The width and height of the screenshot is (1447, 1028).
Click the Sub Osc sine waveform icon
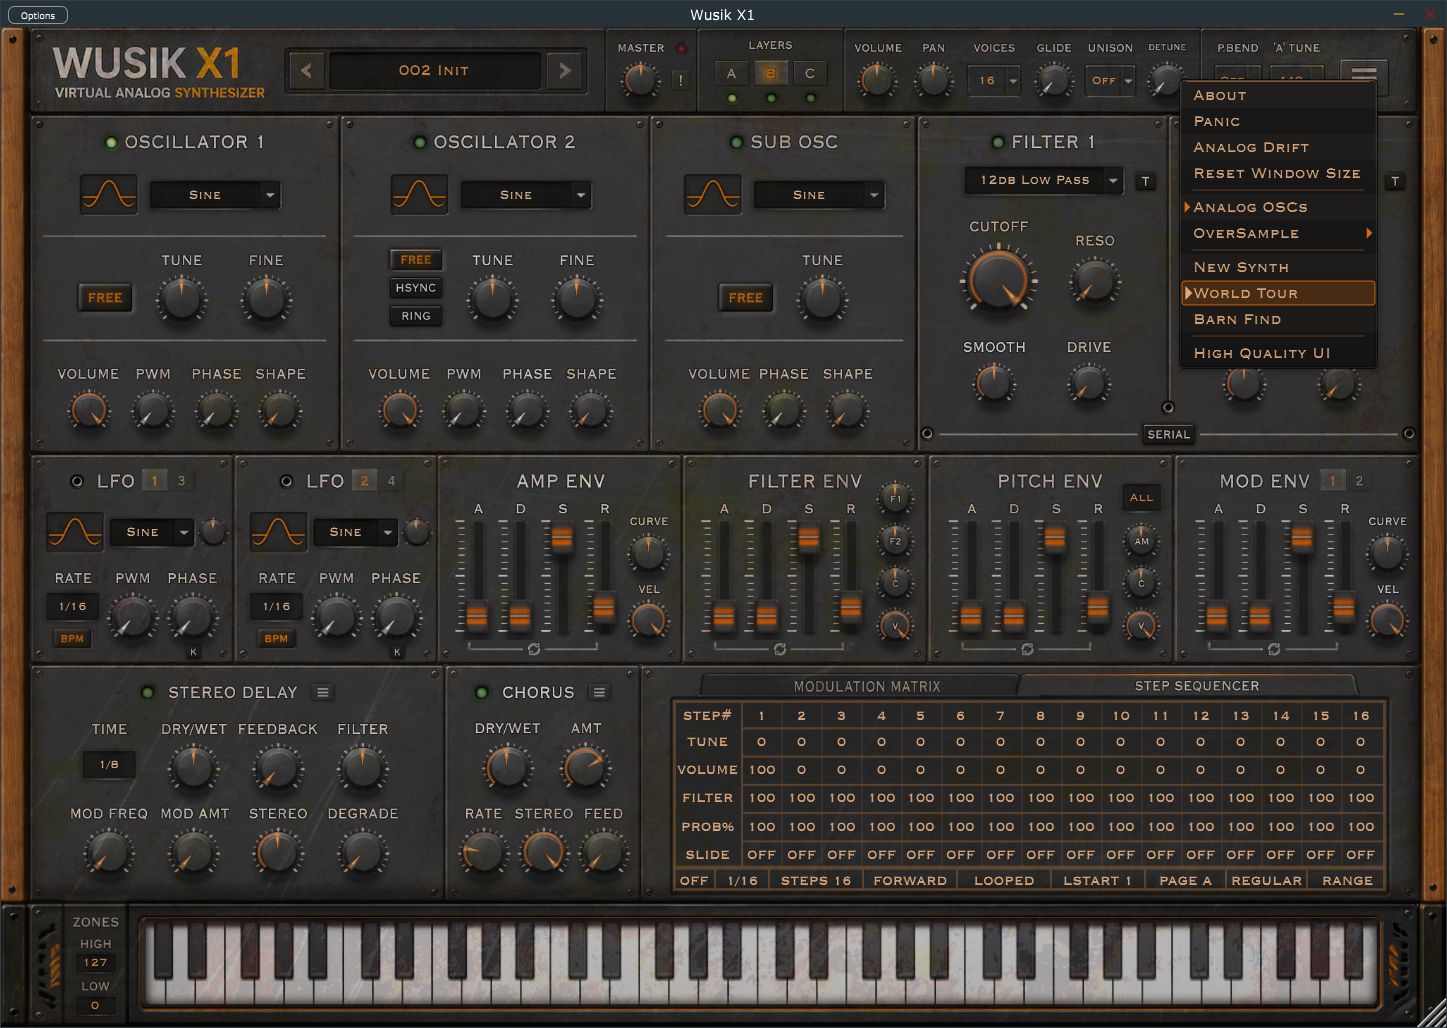click(713, 194)
